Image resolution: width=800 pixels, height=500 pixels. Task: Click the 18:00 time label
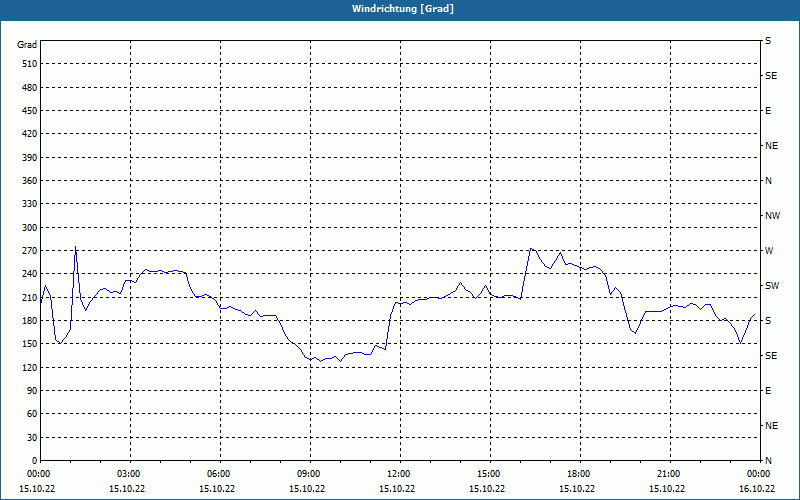580,473
